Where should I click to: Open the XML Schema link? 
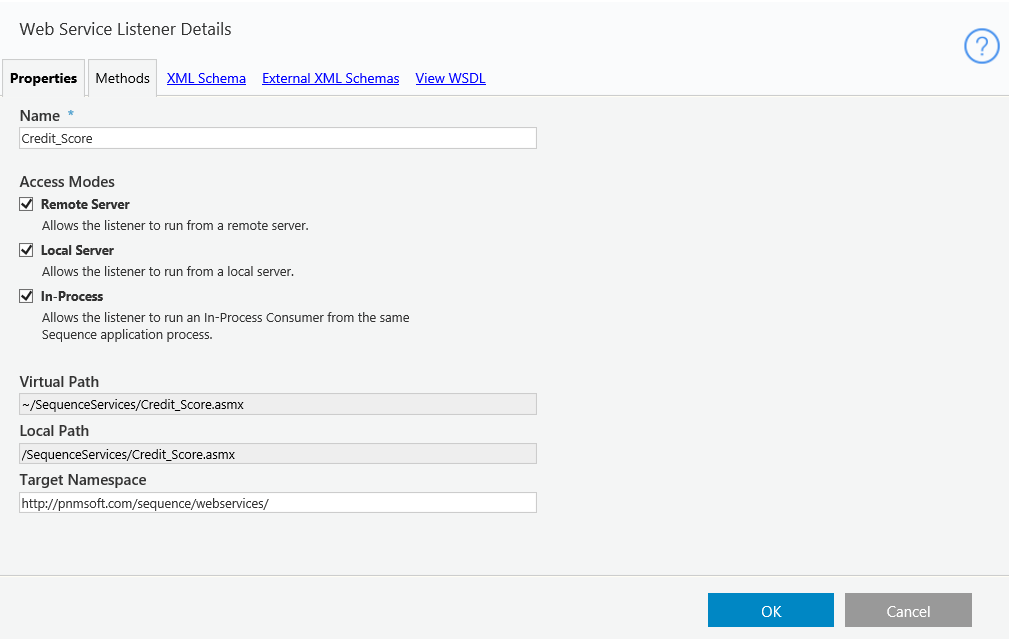coord(206,78)
